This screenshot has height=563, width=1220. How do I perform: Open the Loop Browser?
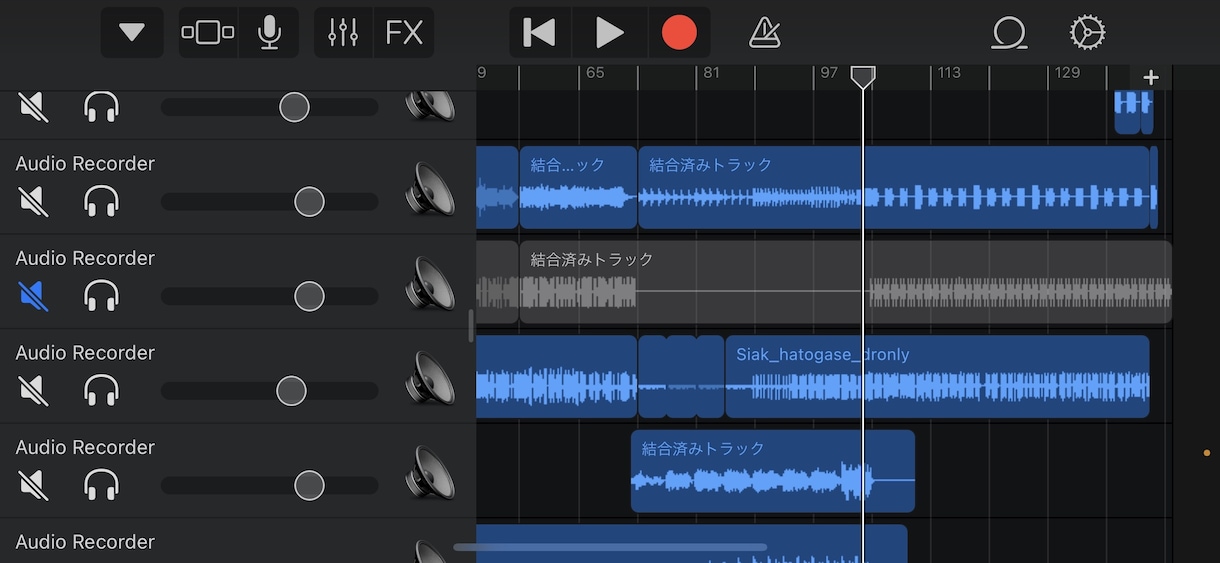coord(1009,33)
